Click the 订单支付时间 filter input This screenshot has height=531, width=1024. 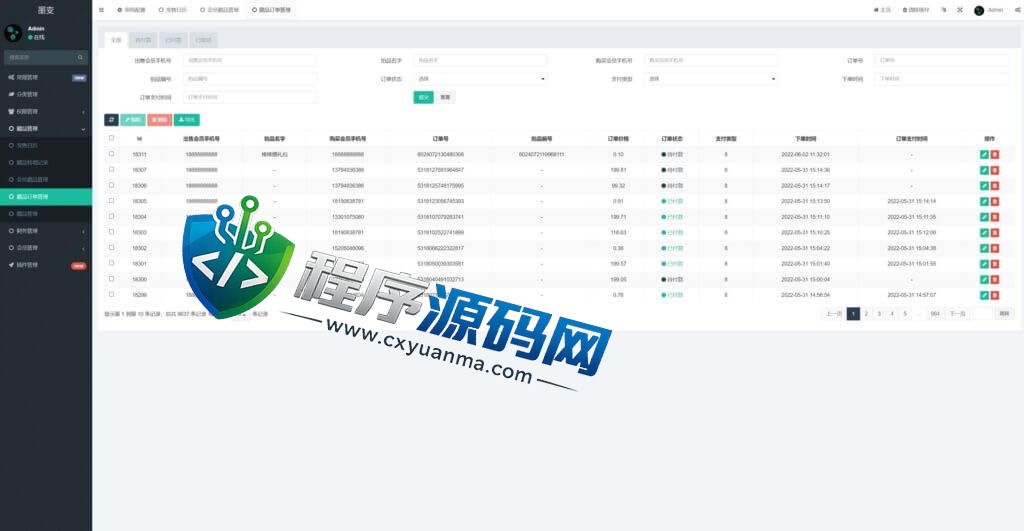click(x=250, y=97)
